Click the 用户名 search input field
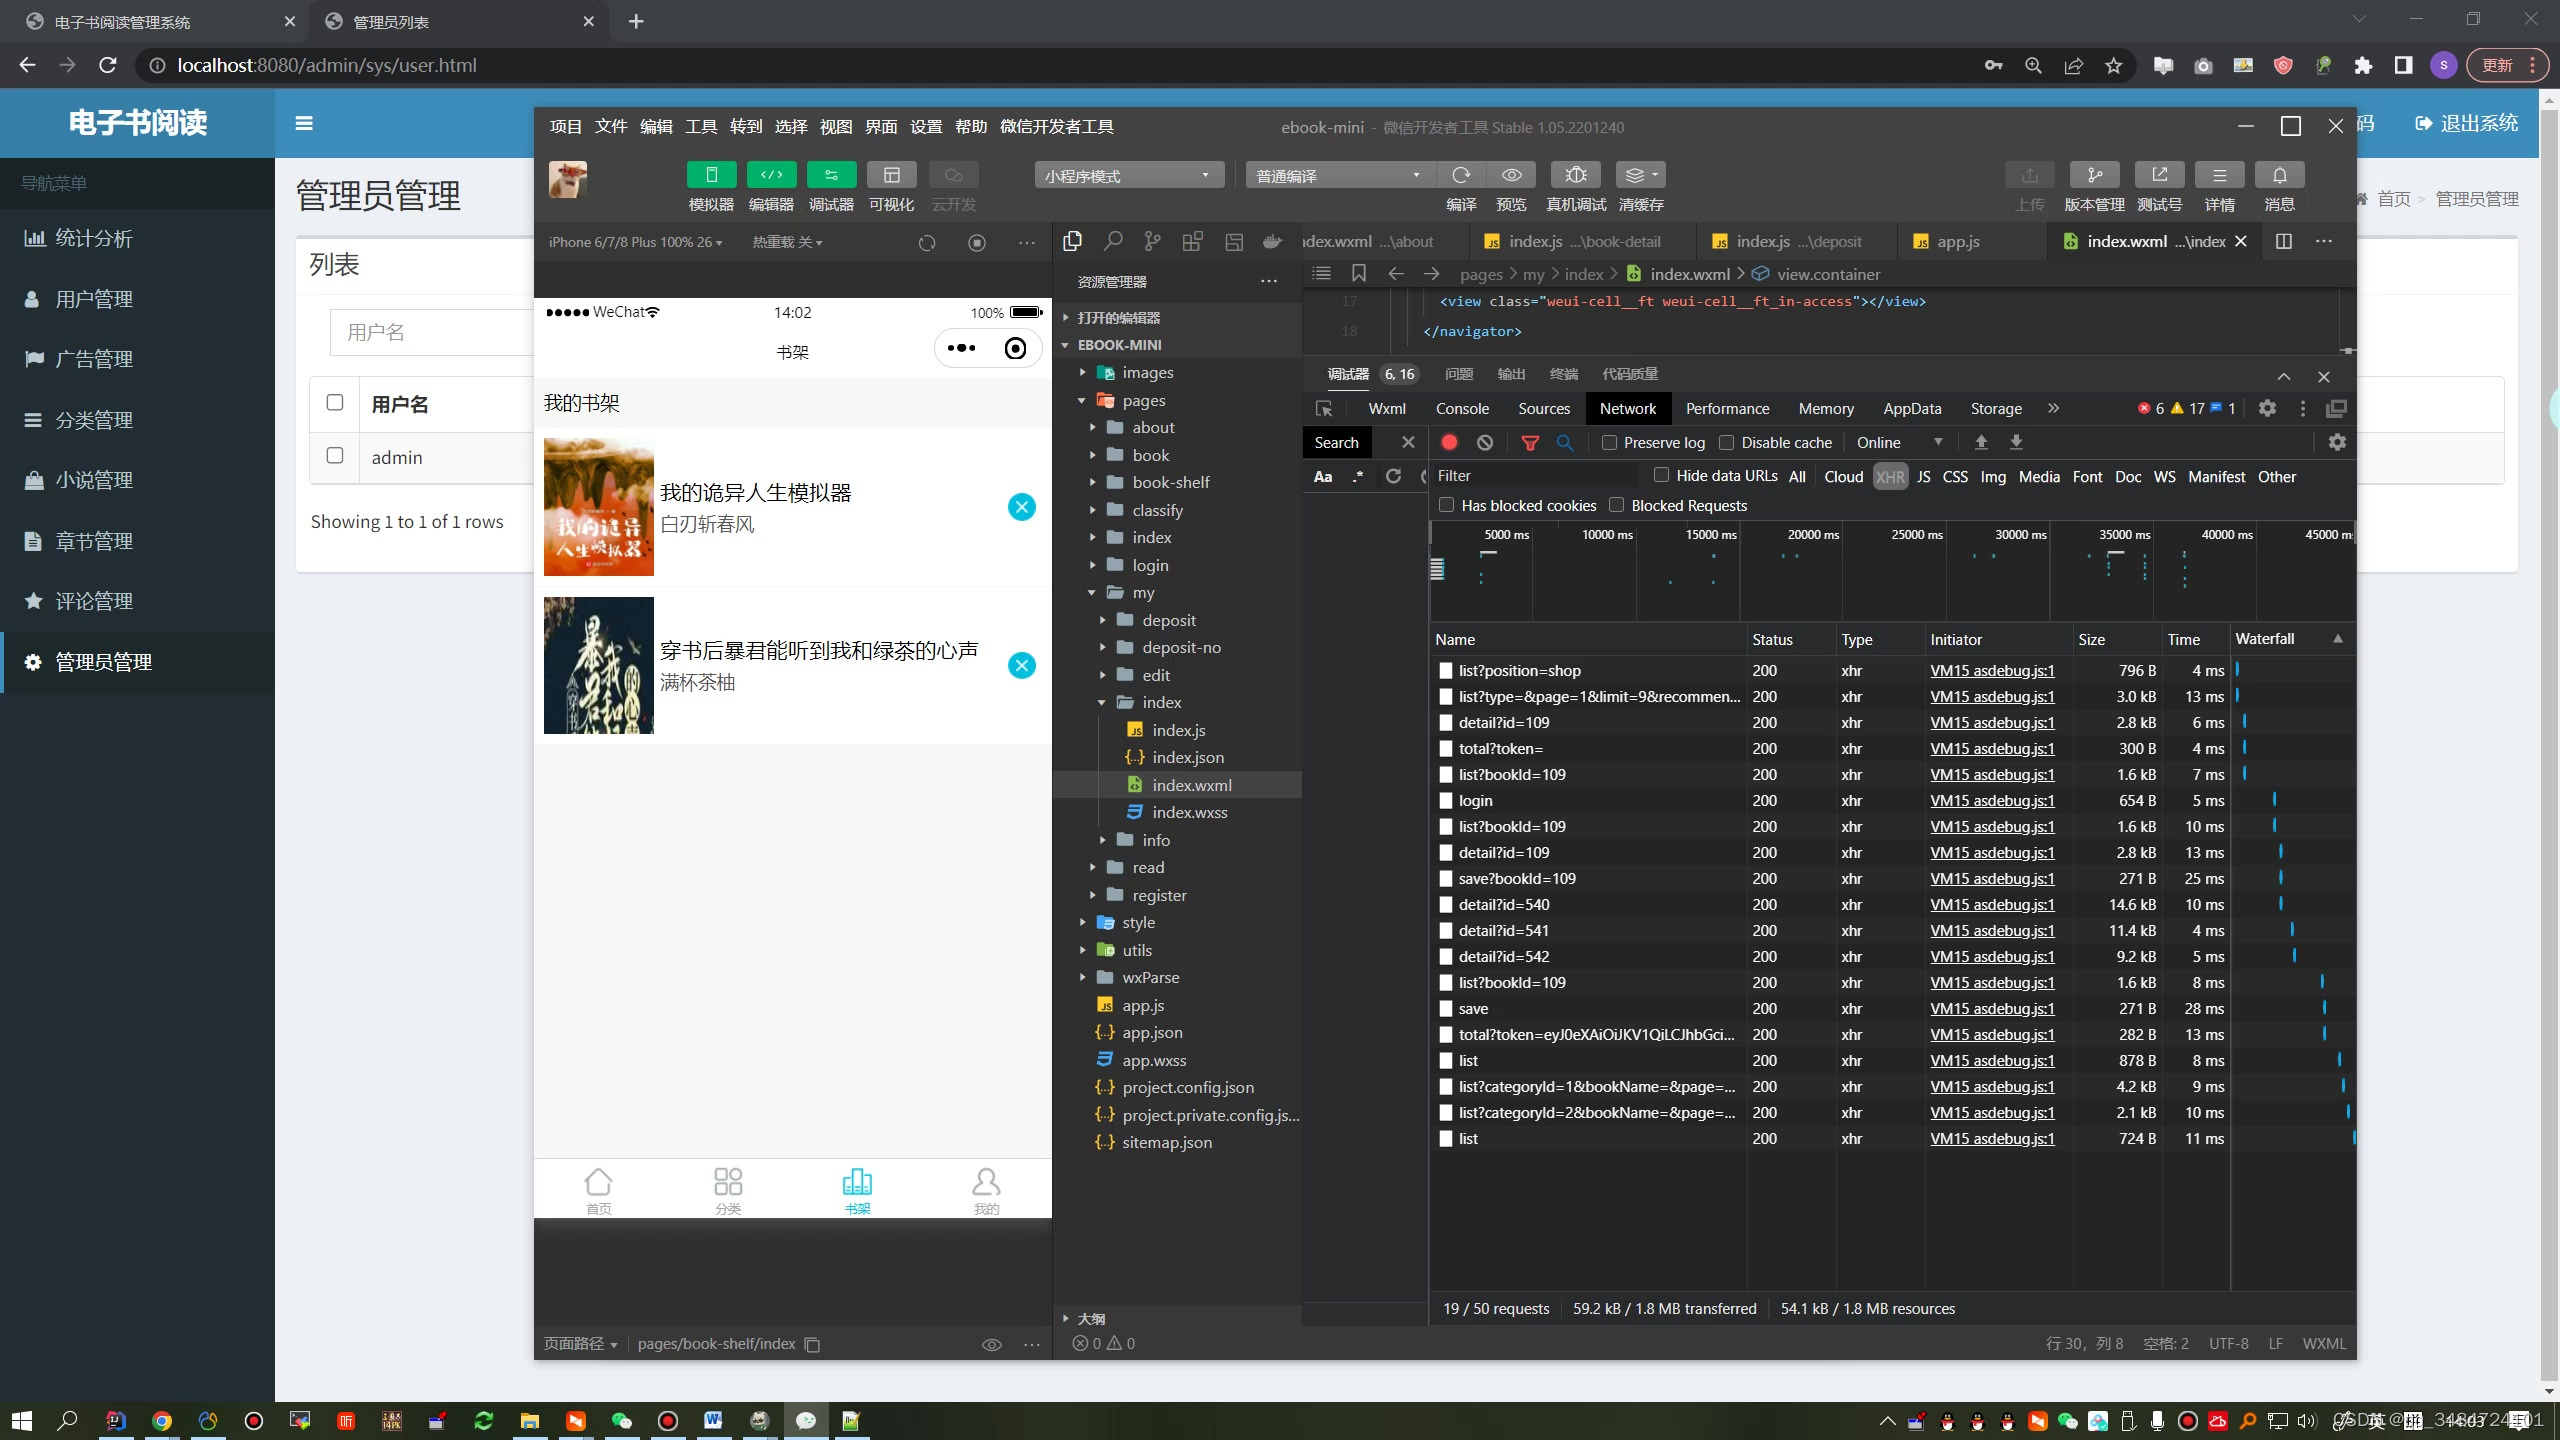 (x=430, y=332)
